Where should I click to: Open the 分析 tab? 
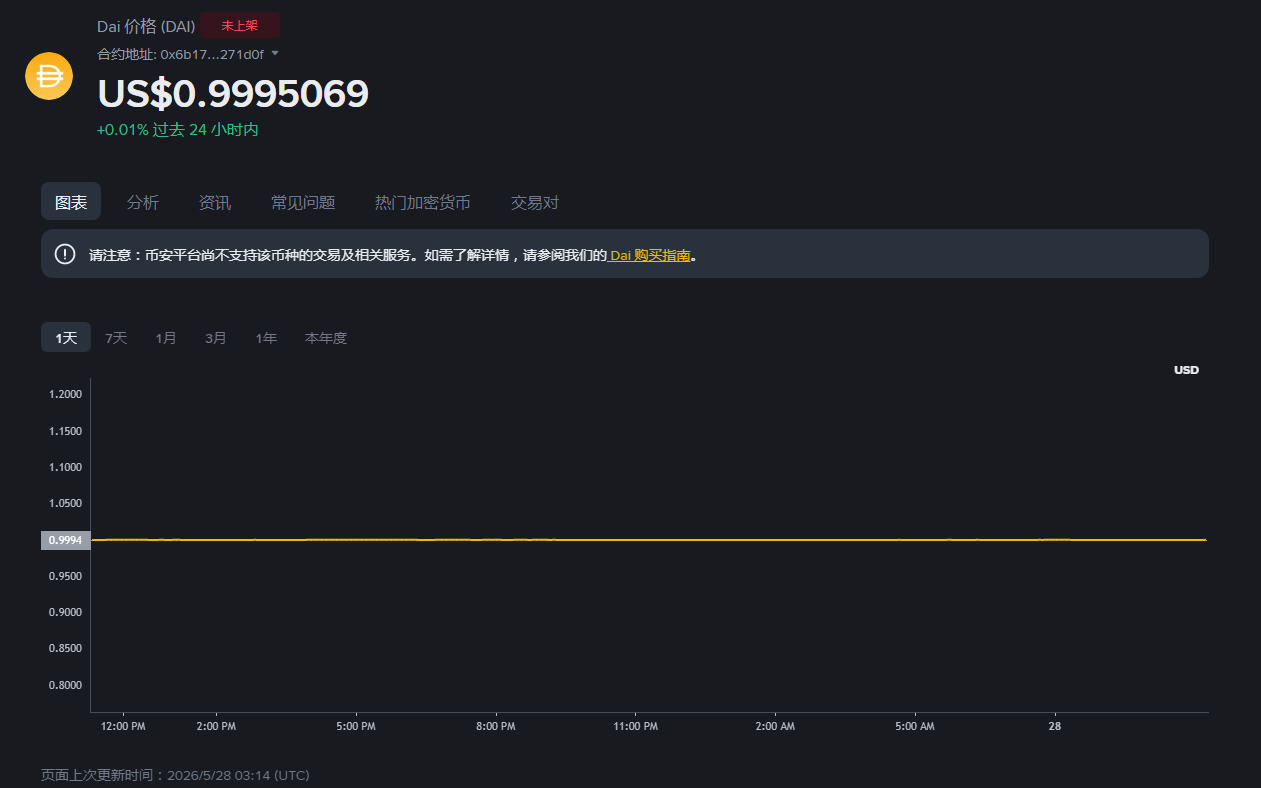(x=143, y=202)
